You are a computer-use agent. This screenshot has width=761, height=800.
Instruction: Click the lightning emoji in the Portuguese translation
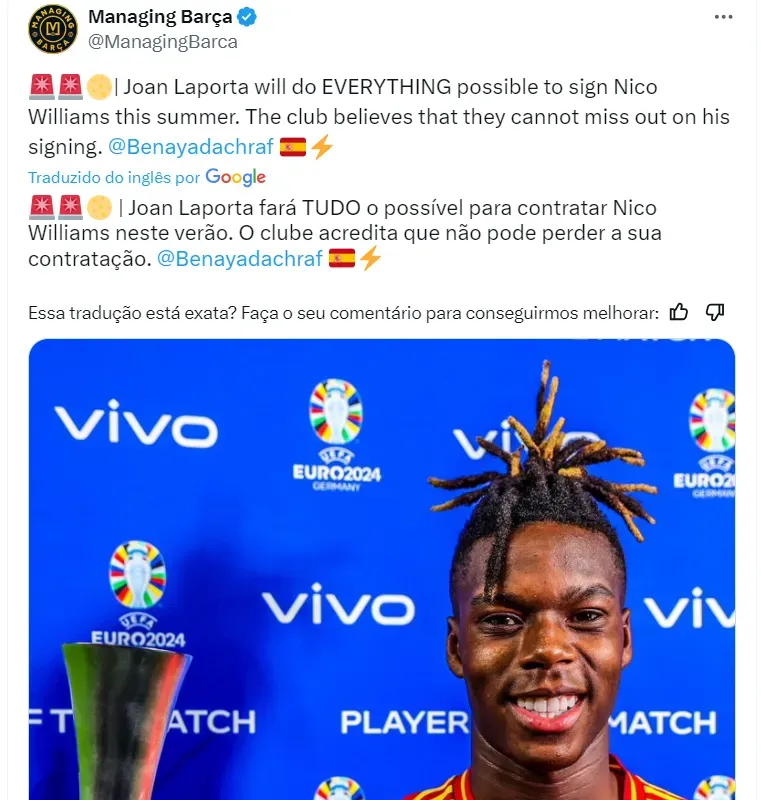(370, 258)
